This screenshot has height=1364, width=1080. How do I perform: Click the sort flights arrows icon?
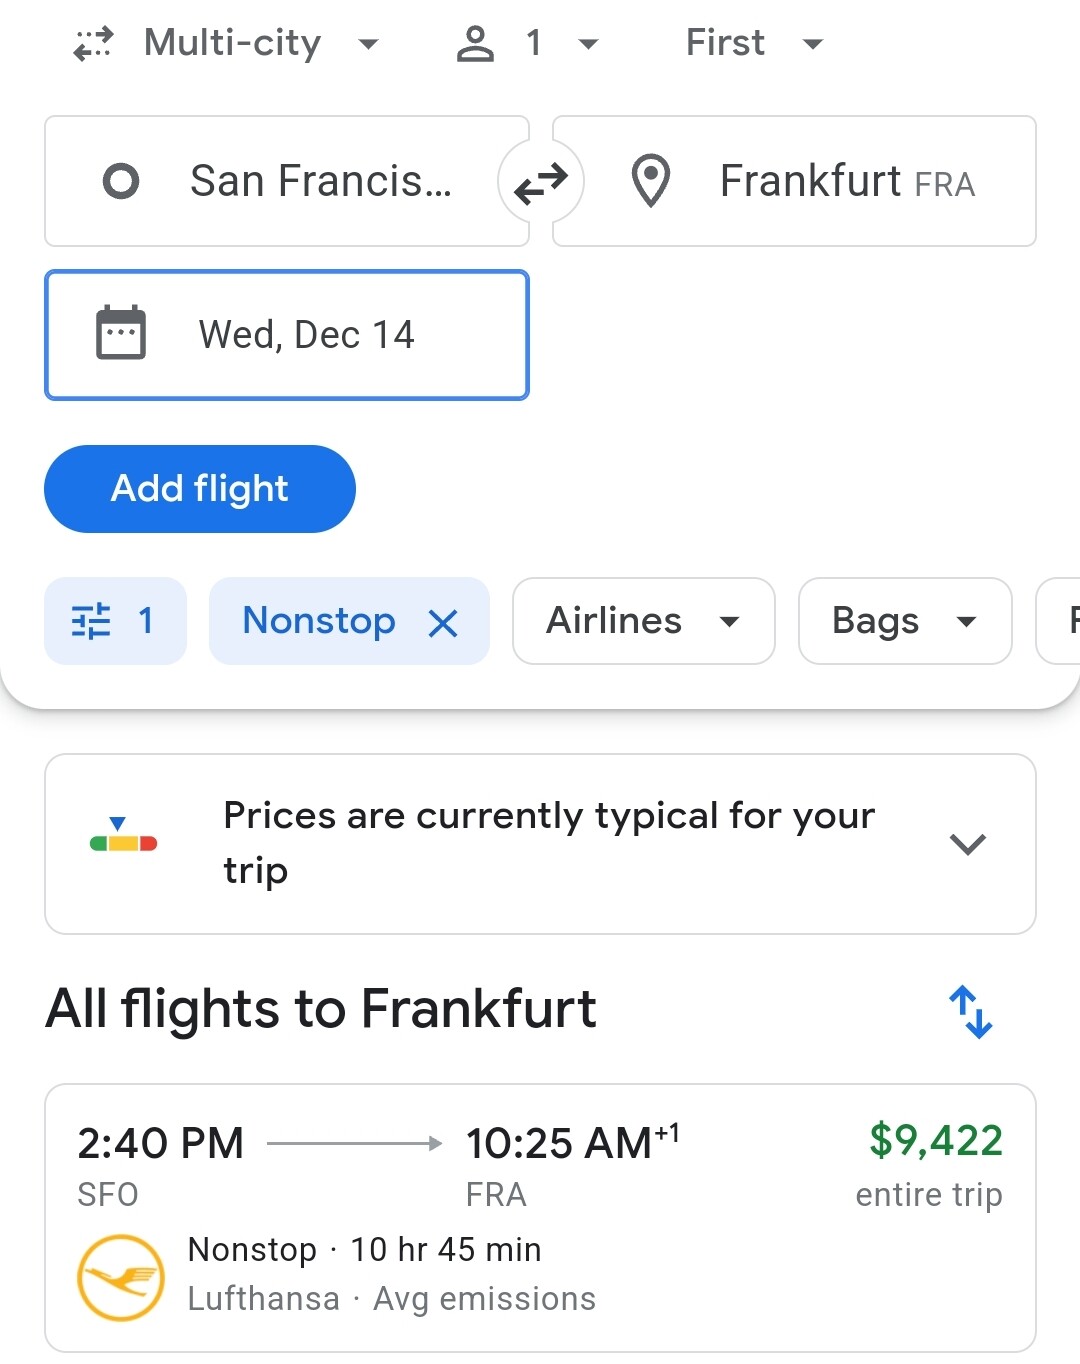pyautogui.click(x=970, y=1011)
